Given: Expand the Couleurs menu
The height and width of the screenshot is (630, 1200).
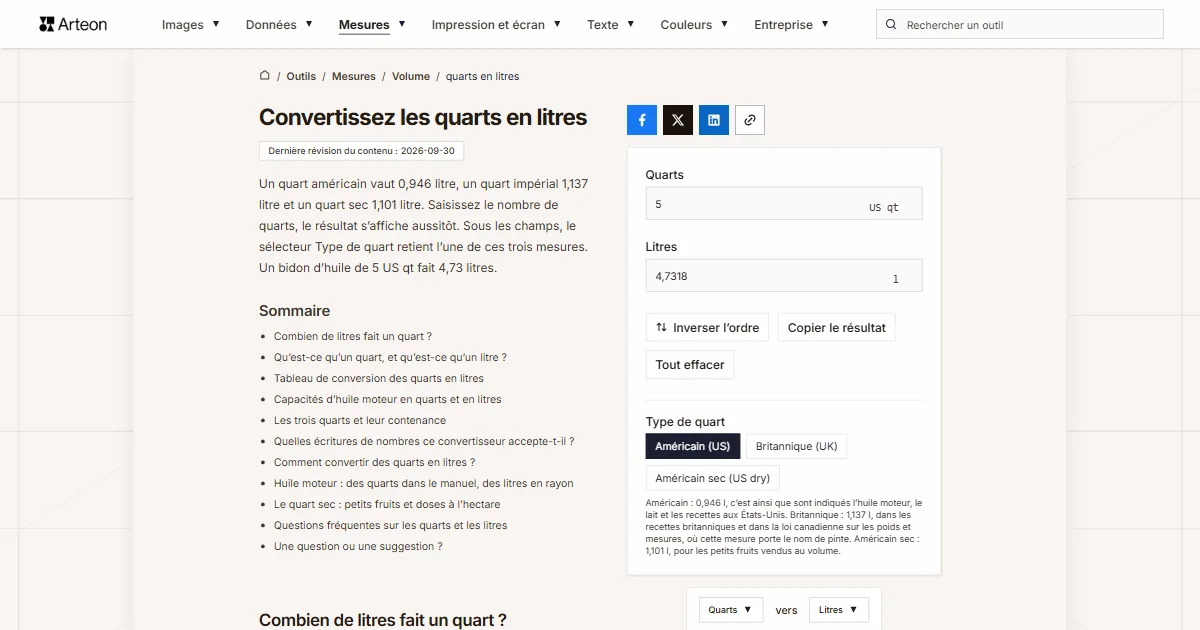Looking at the screenshot, I should (694, 25).
